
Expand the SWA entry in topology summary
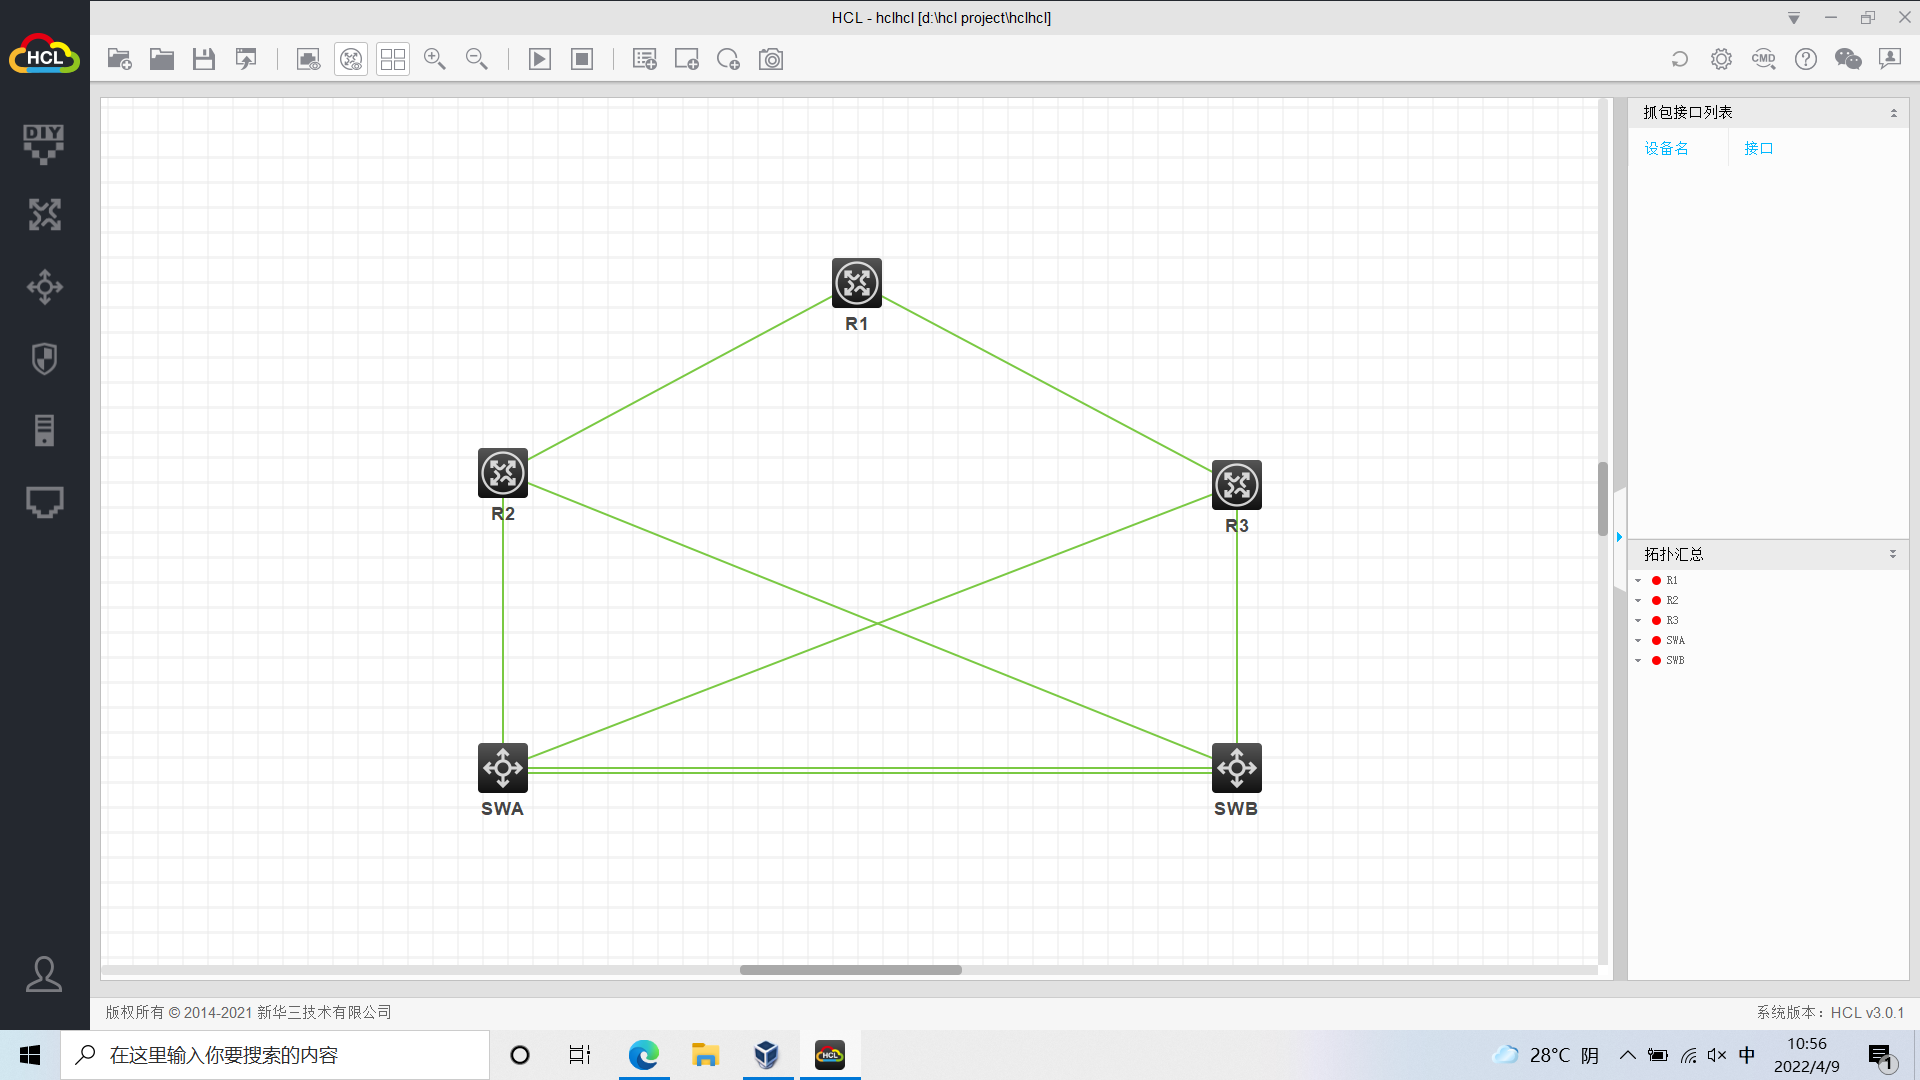coord(1638,641)
